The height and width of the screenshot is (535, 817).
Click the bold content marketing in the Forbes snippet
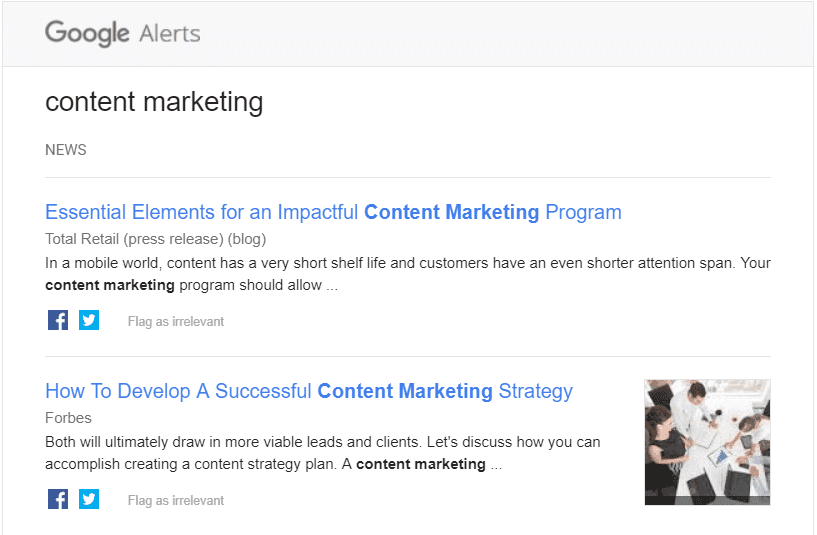pyautogui.click(x=421, y=464)
